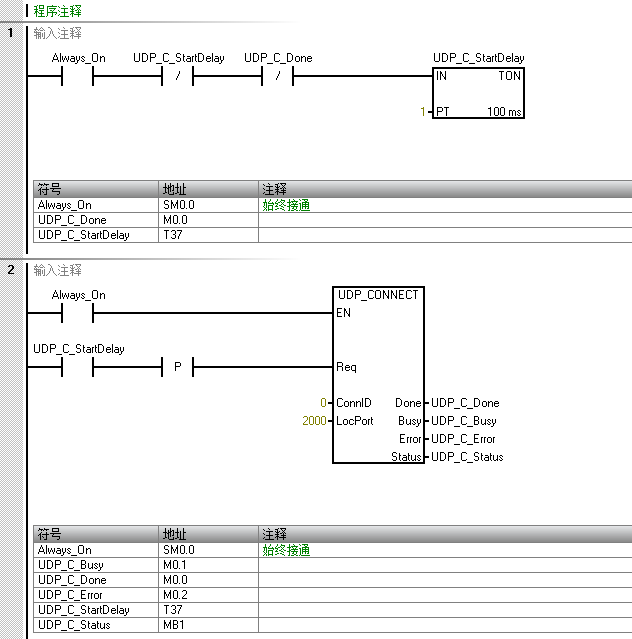Click the 符号 column header in network 1 table
The width and height of the screenshot is (632, 639).
[96, 189]
